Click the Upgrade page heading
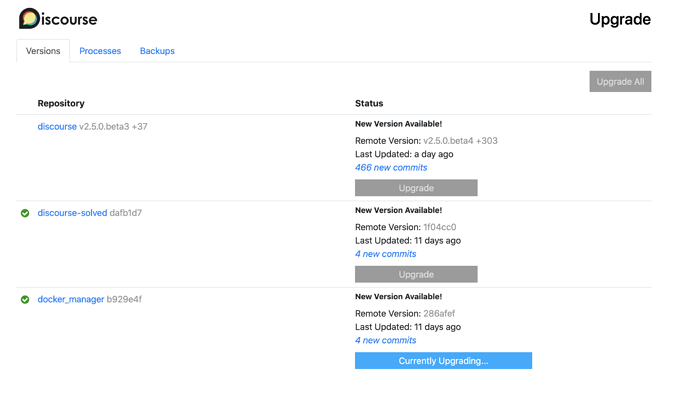 620,19
